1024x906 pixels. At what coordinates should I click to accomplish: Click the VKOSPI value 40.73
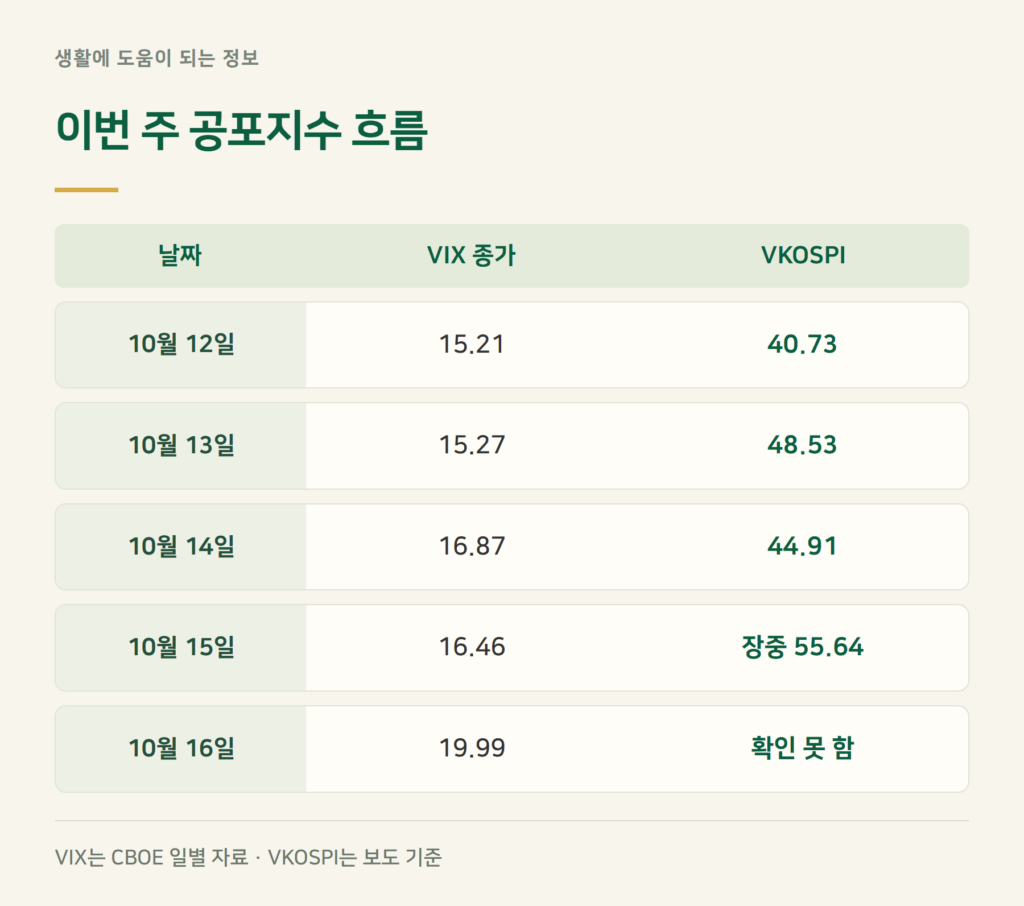[x=802, y=344]
